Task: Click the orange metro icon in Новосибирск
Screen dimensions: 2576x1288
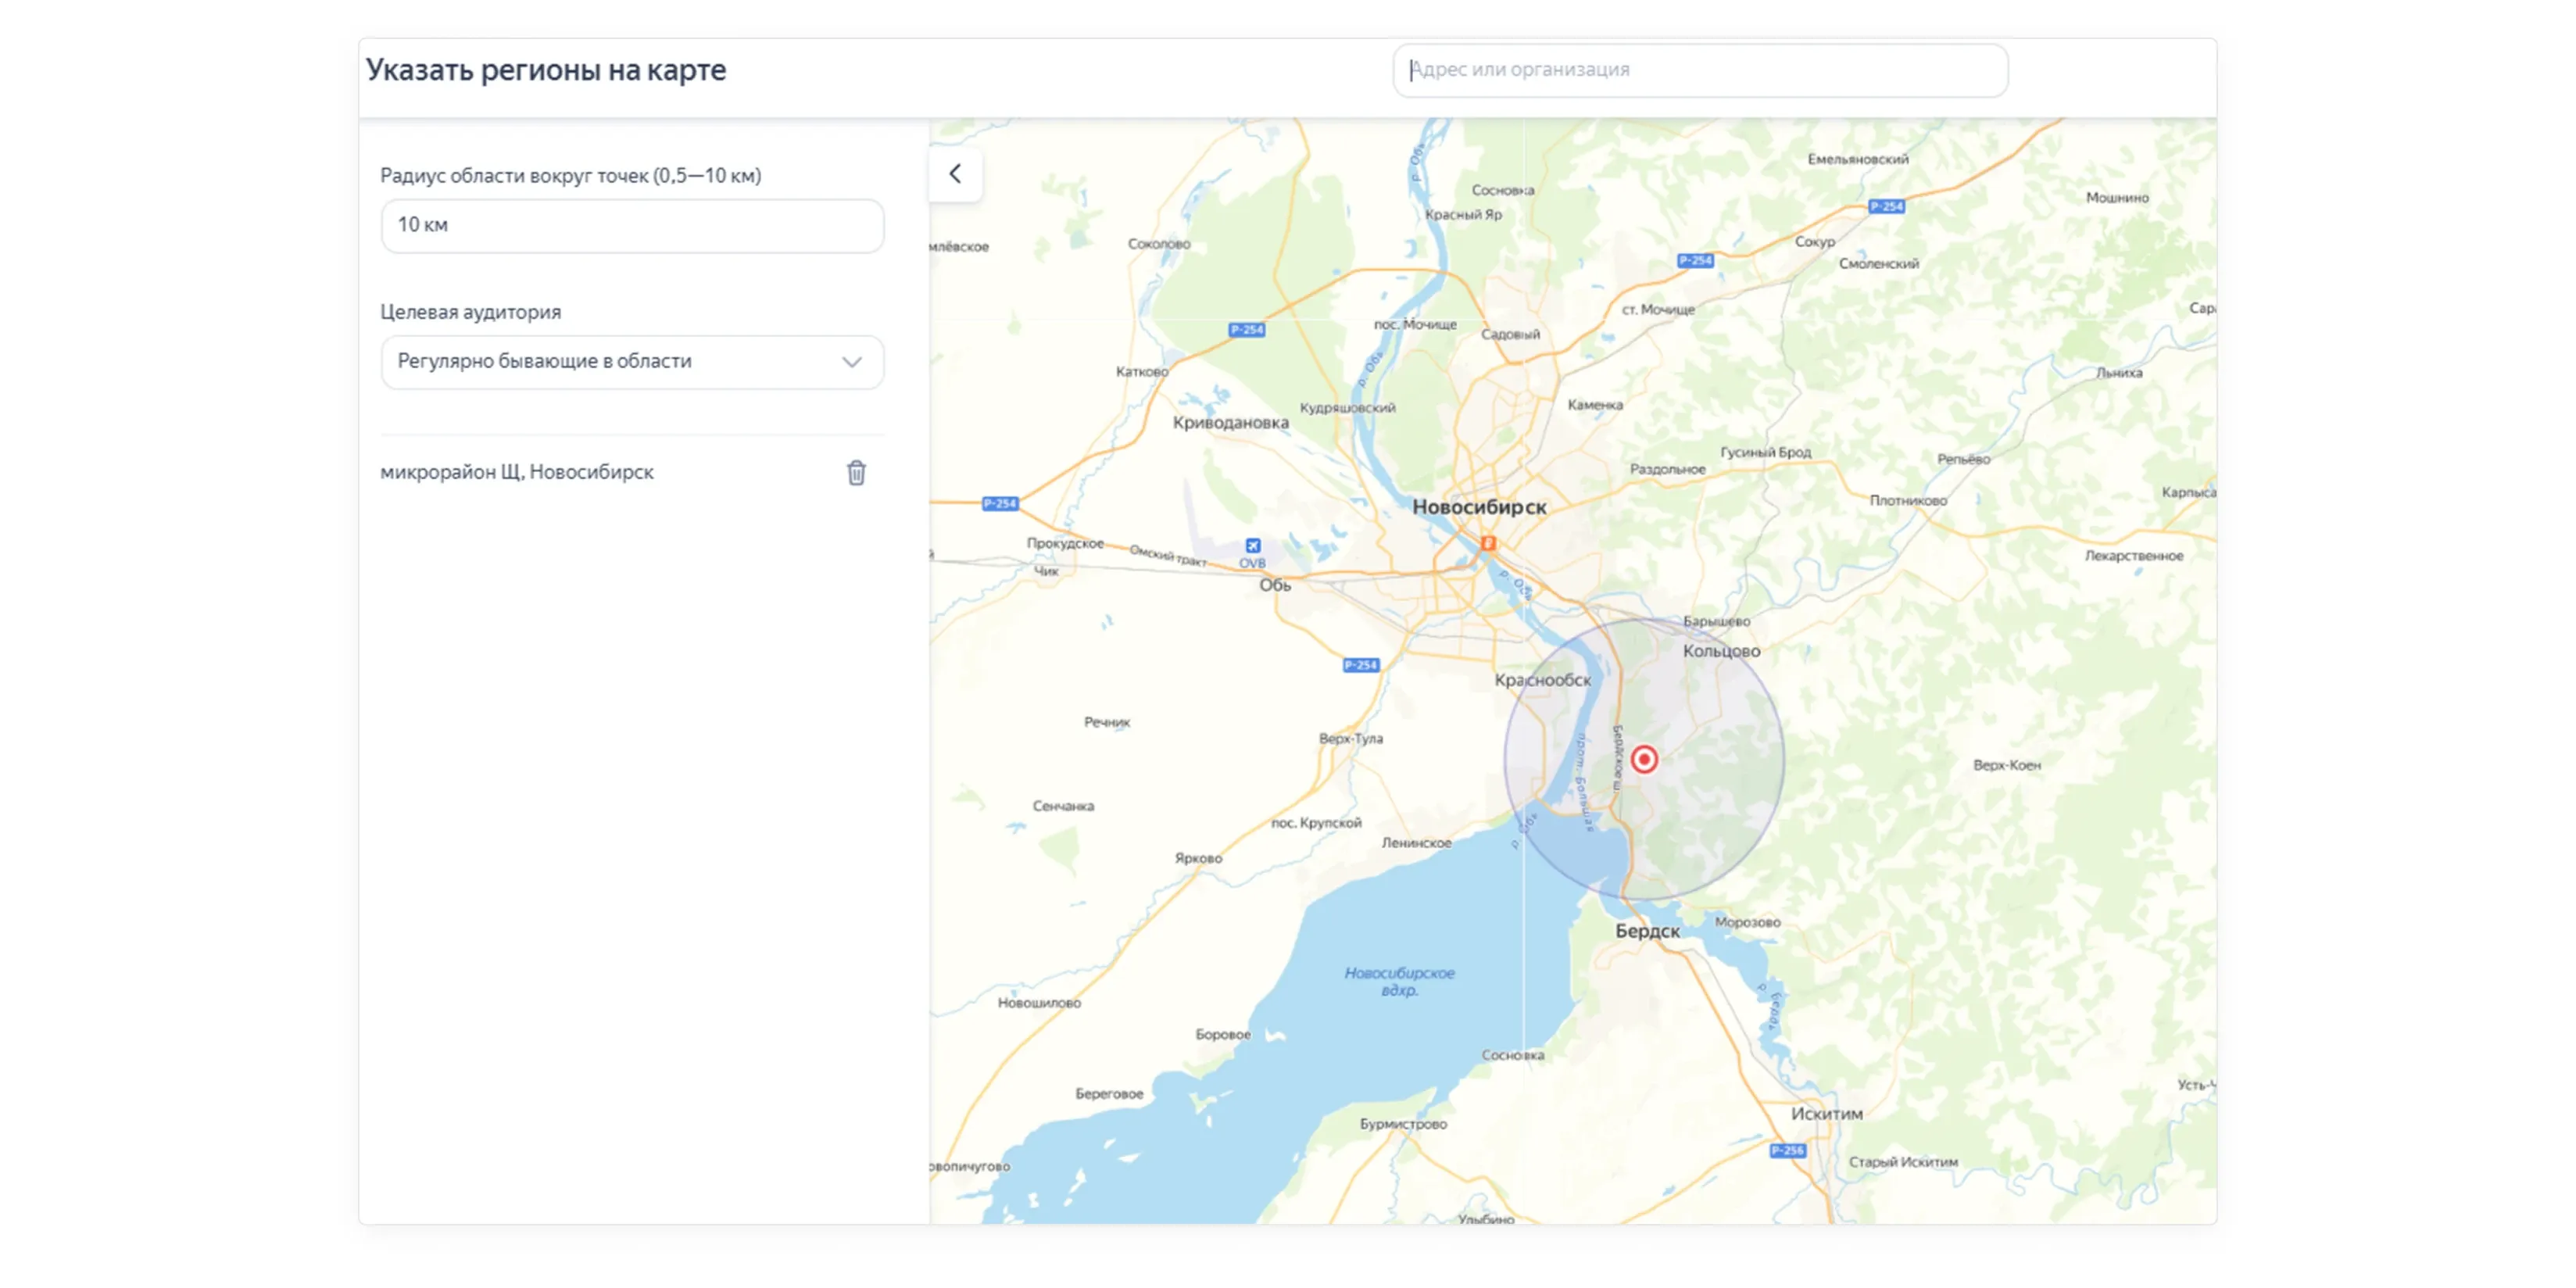Action: click(1488, 543)
